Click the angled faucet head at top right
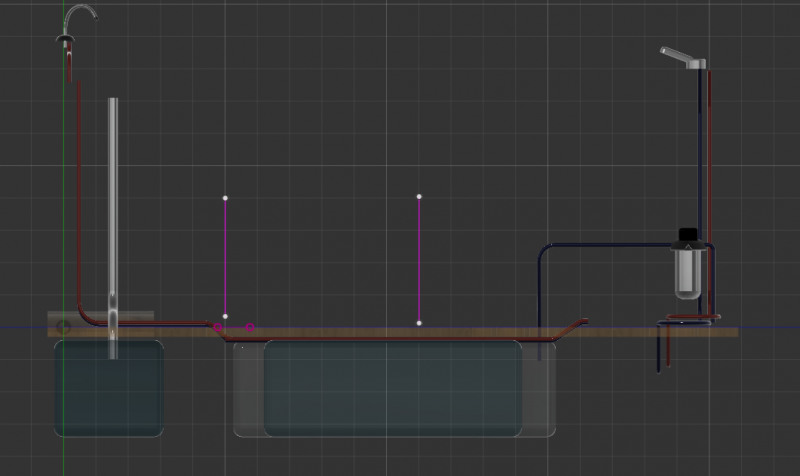 (x=681, y=57)
